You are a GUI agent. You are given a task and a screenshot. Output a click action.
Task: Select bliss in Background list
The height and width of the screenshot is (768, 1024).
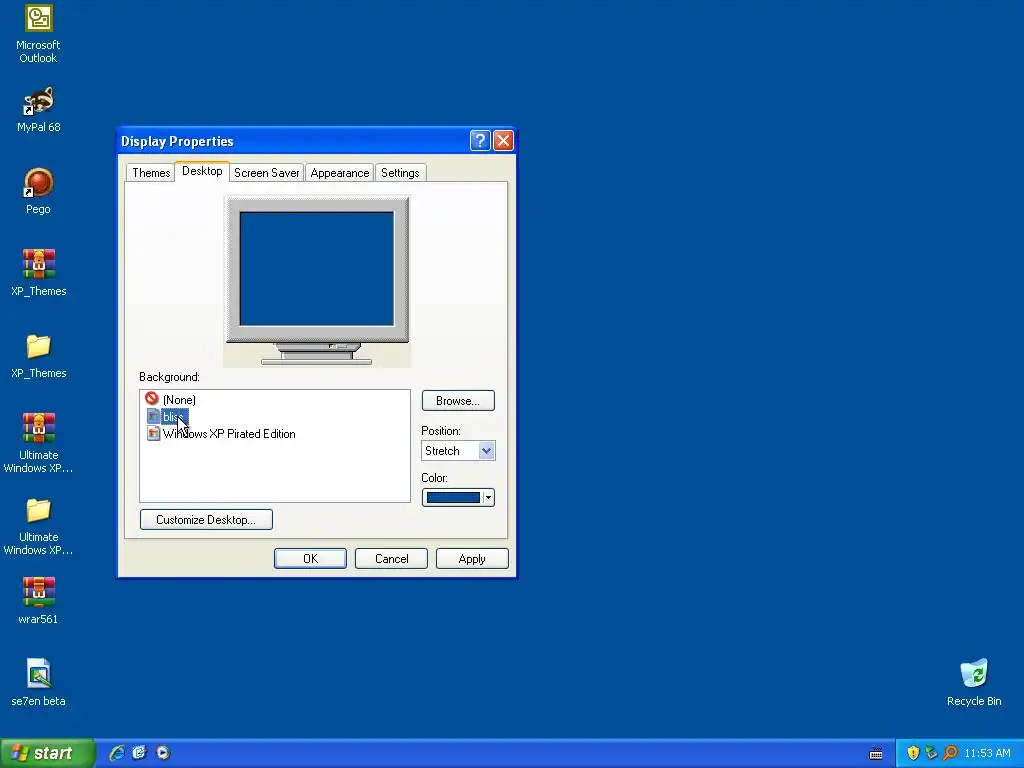tap(174, 417)
